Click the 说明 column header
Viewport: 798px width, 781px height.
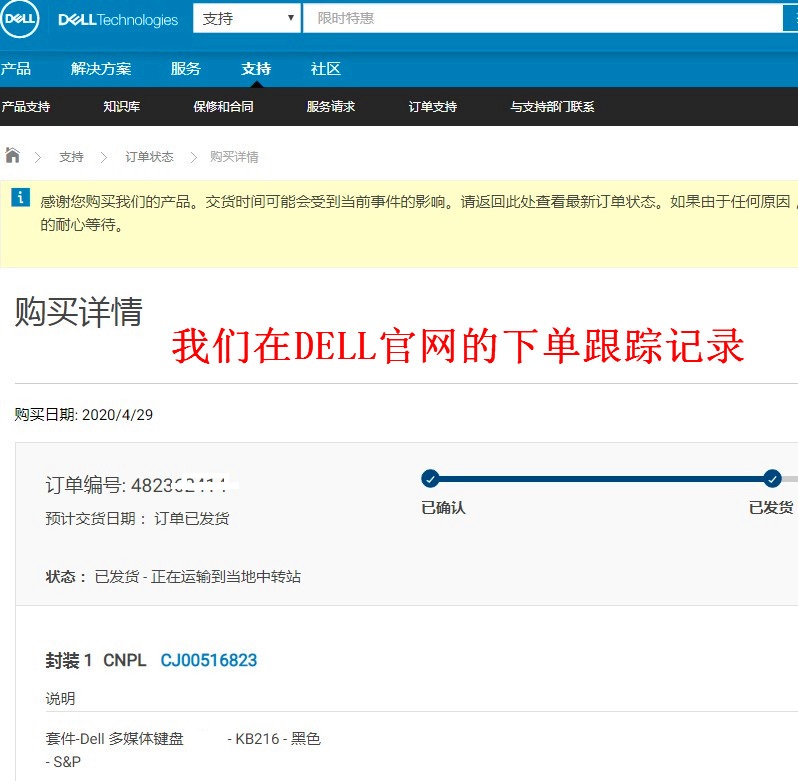click(60, 699)
